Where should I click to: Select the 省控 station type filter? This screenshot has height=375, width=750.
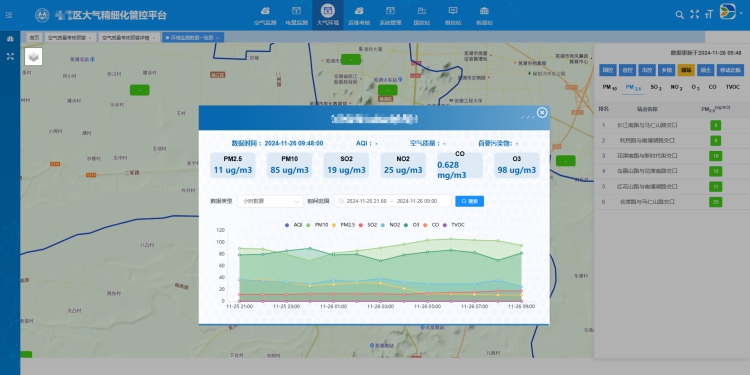click(x=627, y=70)
